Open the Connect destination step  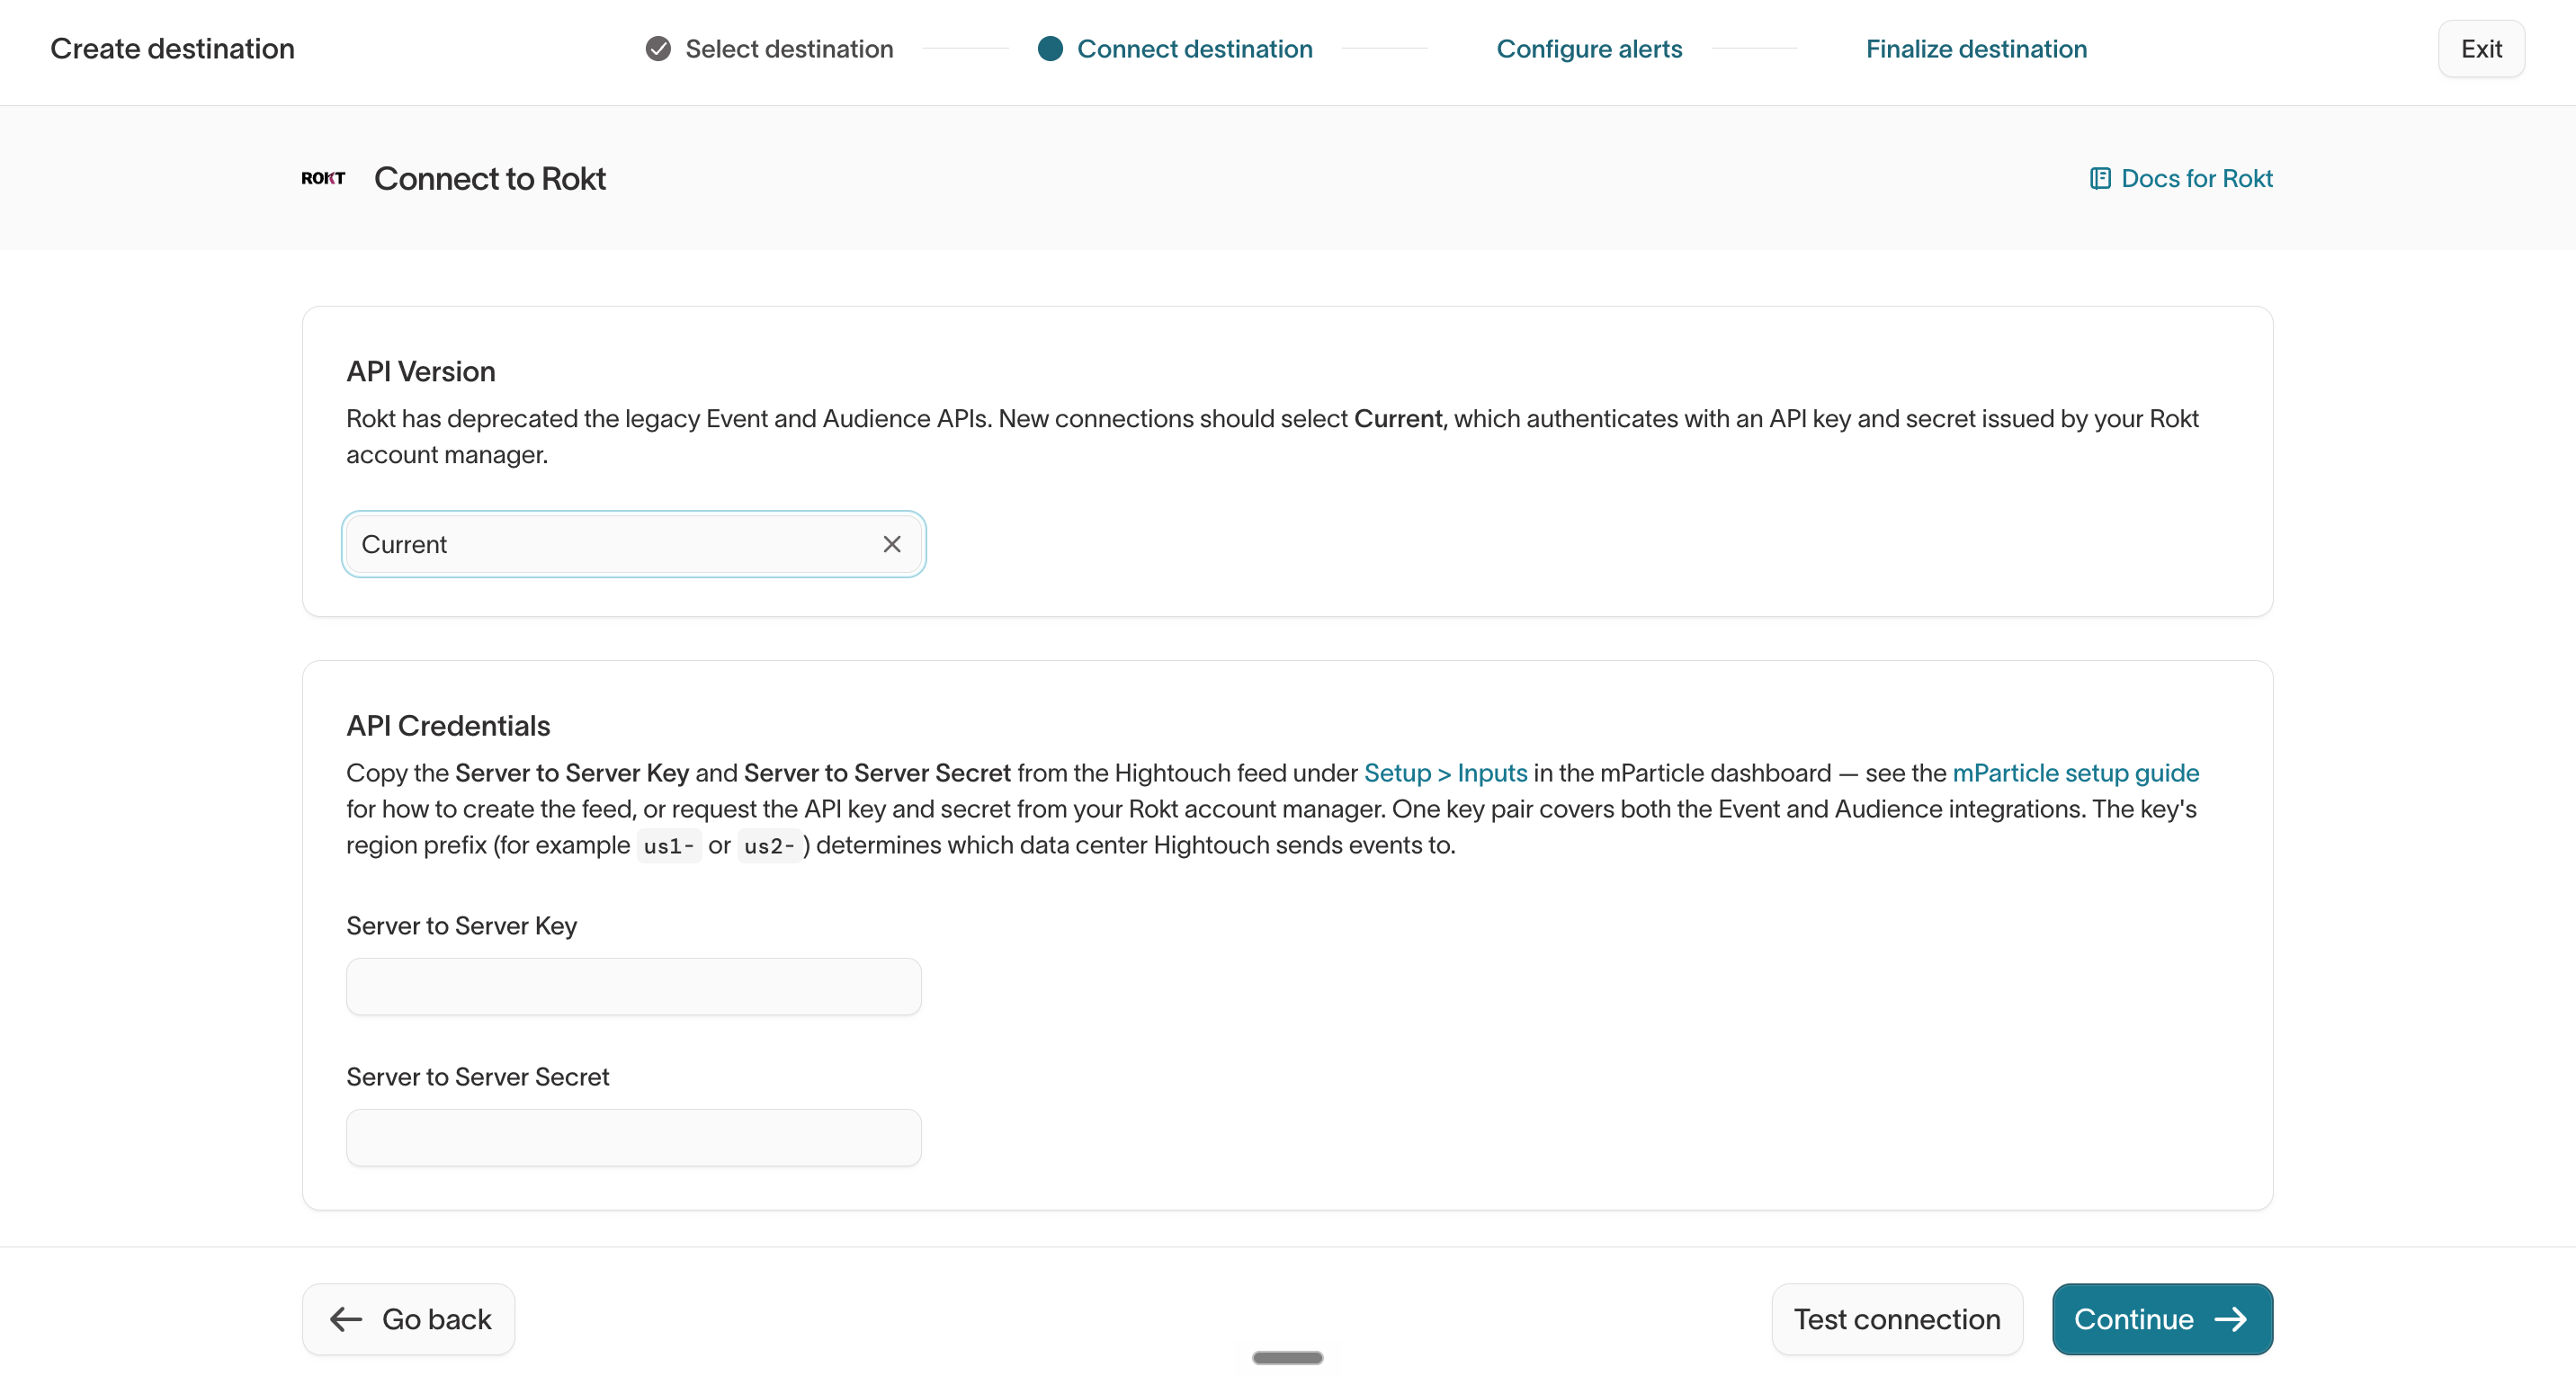coord(1195,48)
